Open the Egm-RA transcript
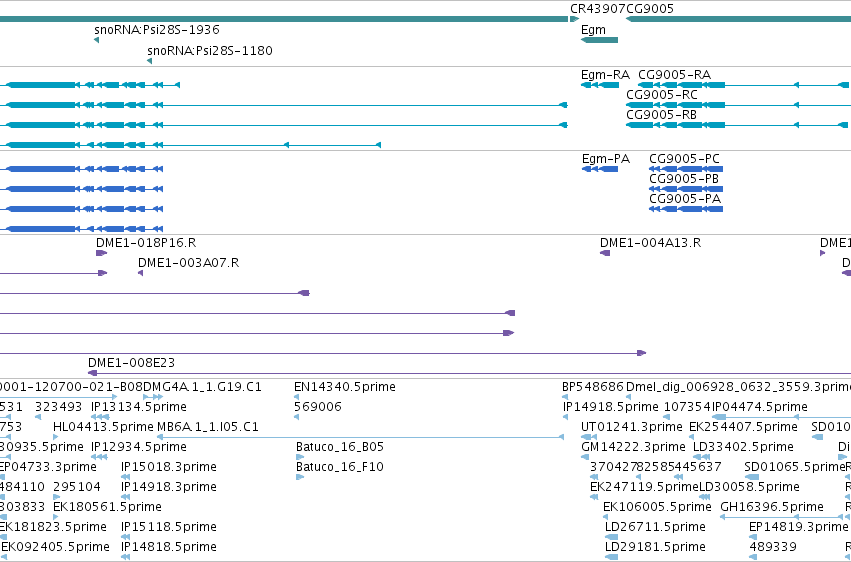 [600, 85]
